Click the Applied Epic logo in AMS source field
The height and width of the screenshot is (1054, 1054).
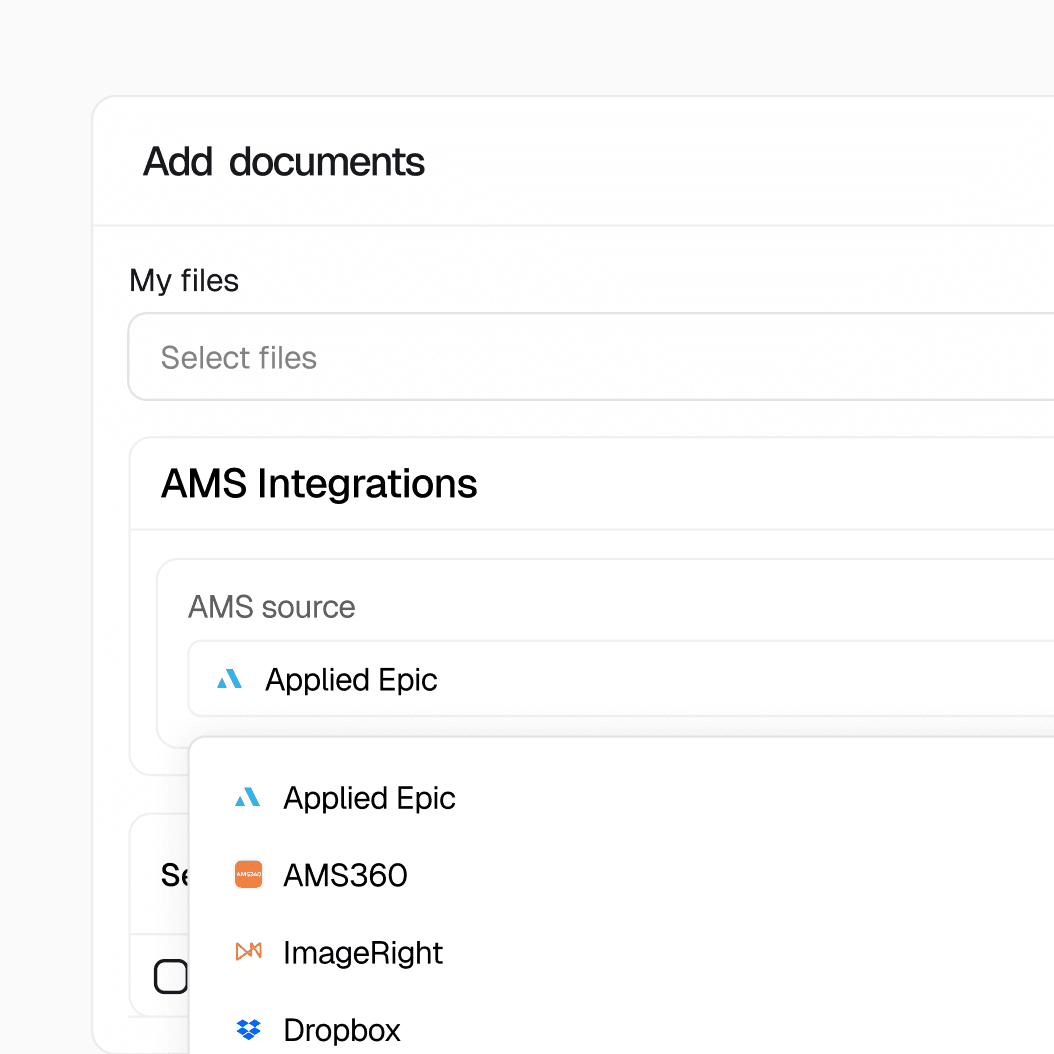[x=229, y=680]
